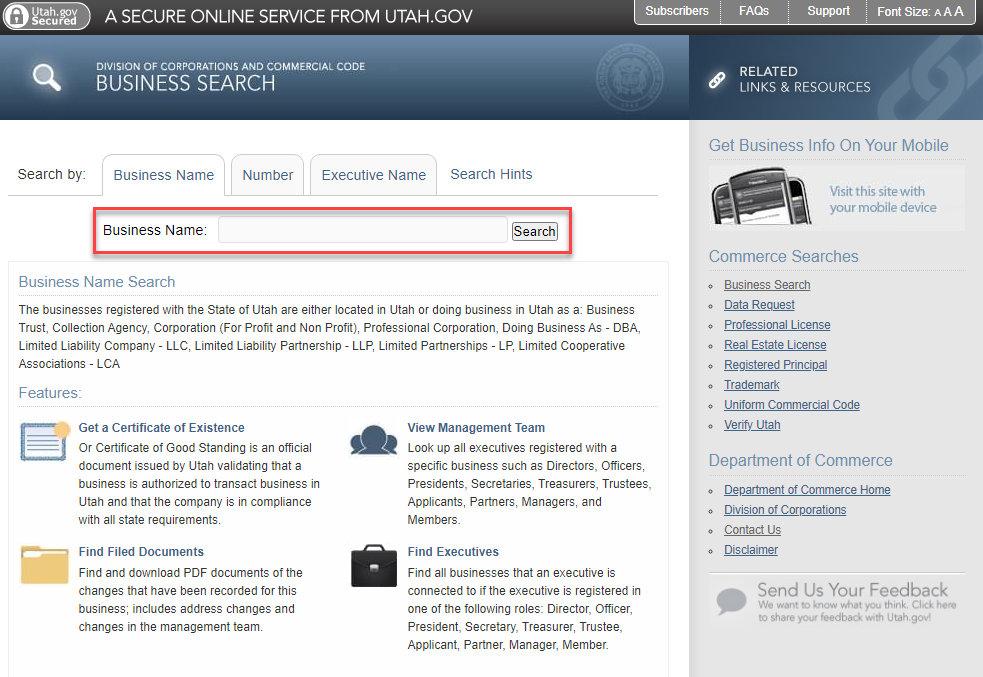Open the FAQs link in top bar

(754, 11)
